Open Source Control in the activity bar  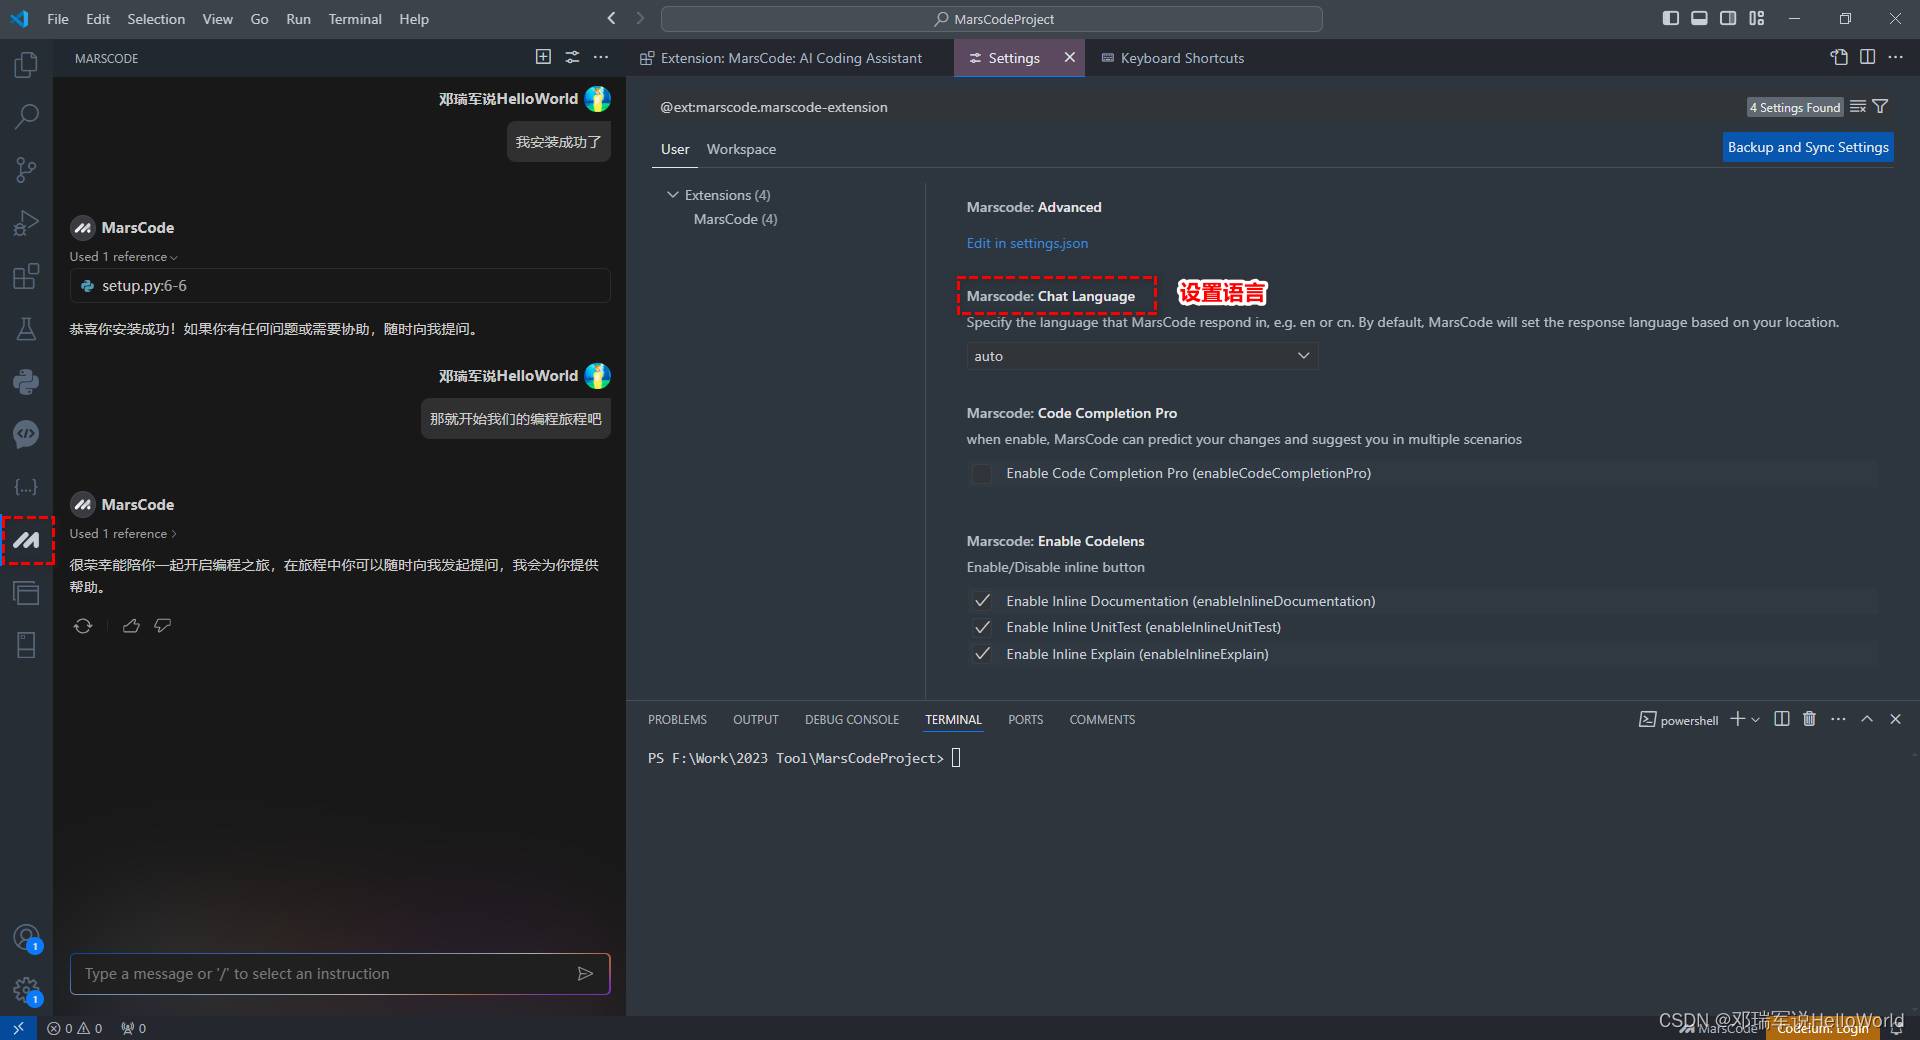27,169
